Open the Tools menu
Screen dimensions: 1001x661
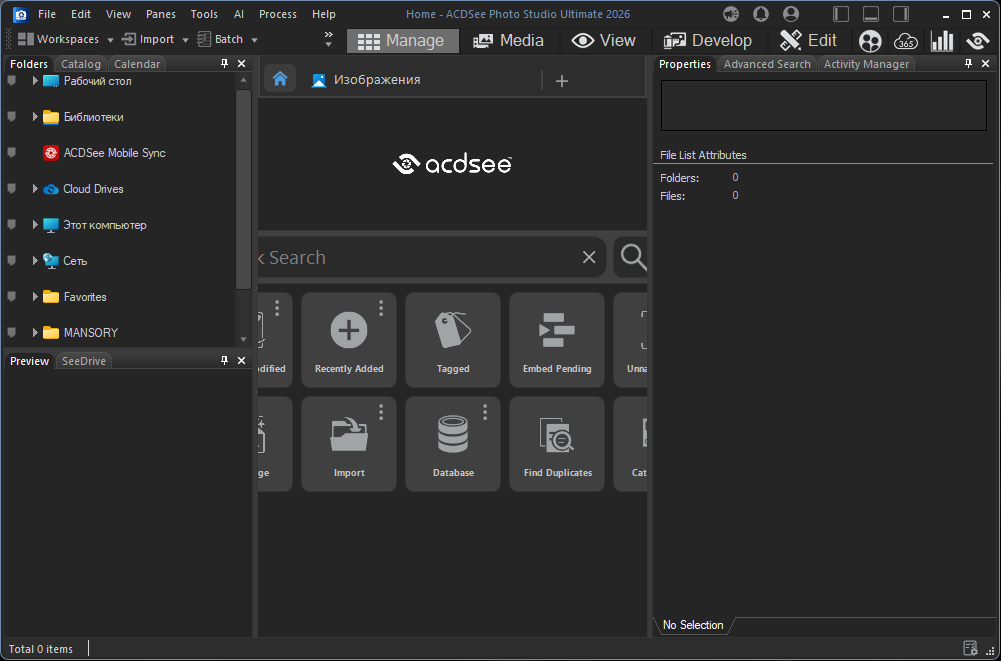click(204, 14)
